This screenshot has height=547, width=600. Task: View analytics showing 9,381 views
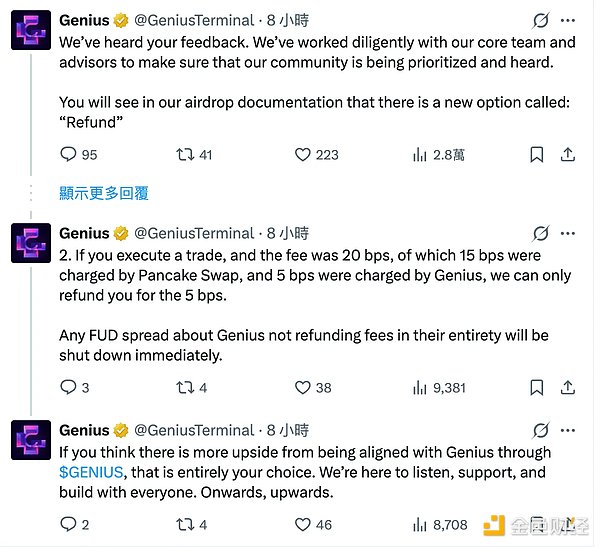click(x=420, y=387)
